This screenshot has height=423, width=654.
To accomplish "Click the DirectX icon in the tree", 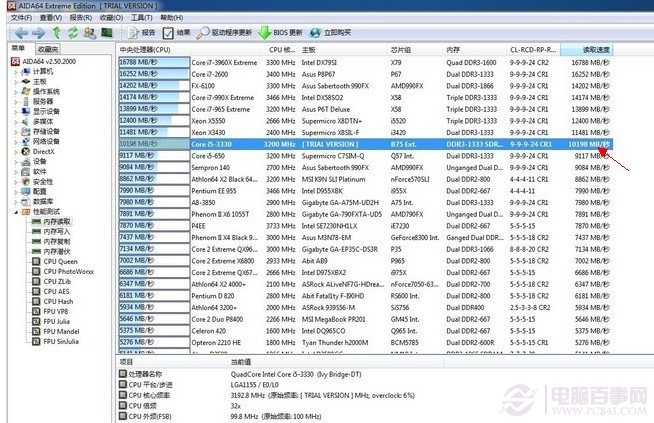I will tap(26, 151).
